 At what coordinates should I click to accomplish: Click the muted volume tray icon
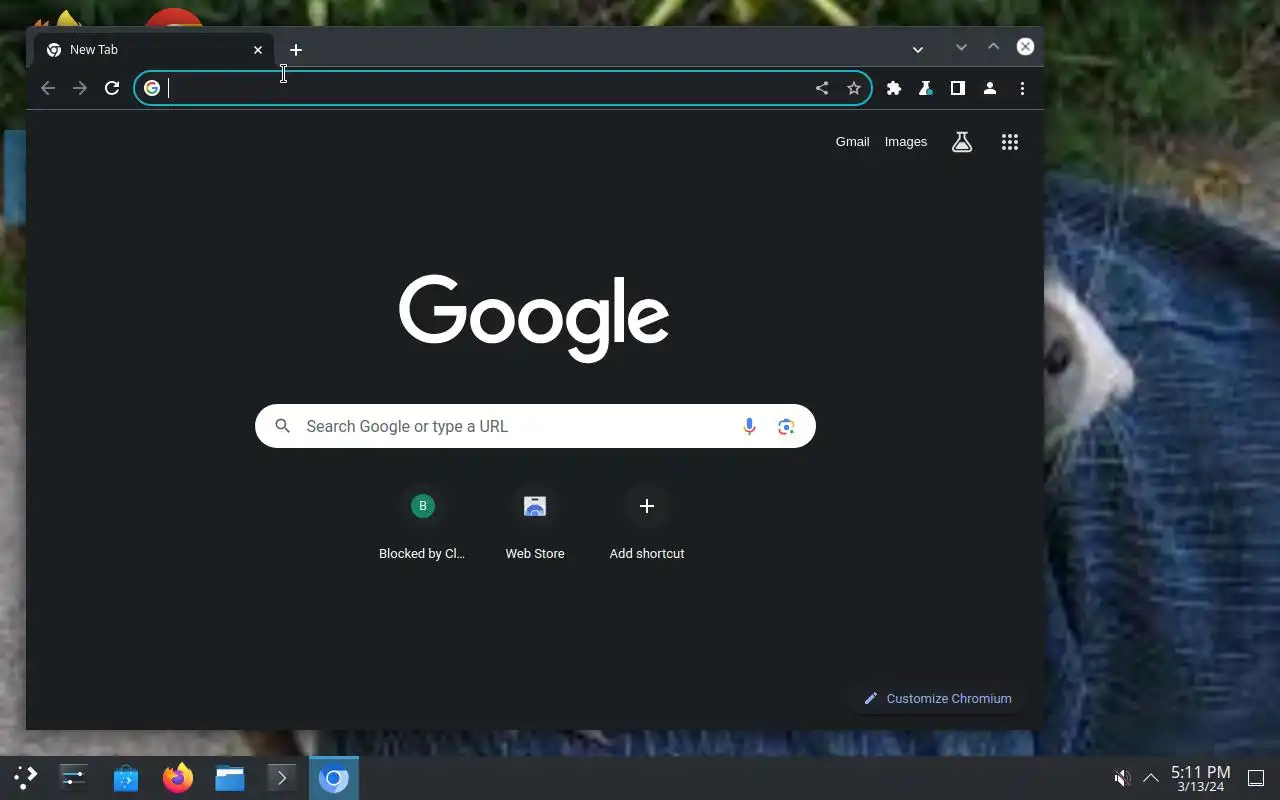(x=1123, y=778)
